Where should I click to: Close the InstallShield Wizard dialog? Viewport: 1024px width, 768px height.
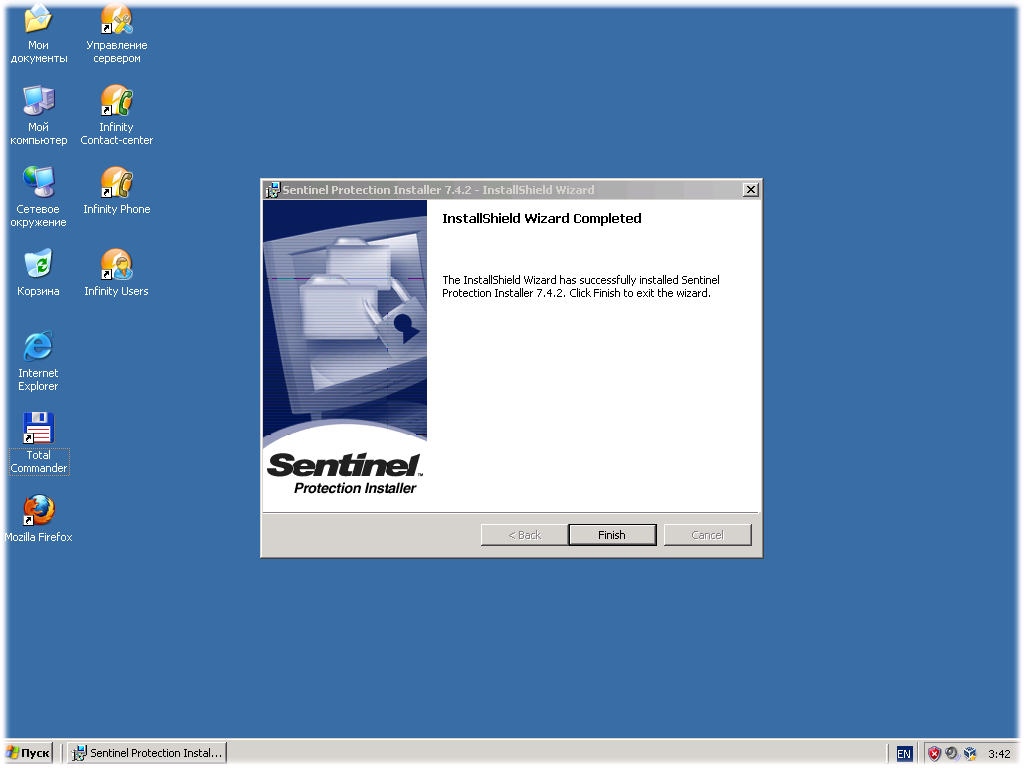tap(751, 190)
